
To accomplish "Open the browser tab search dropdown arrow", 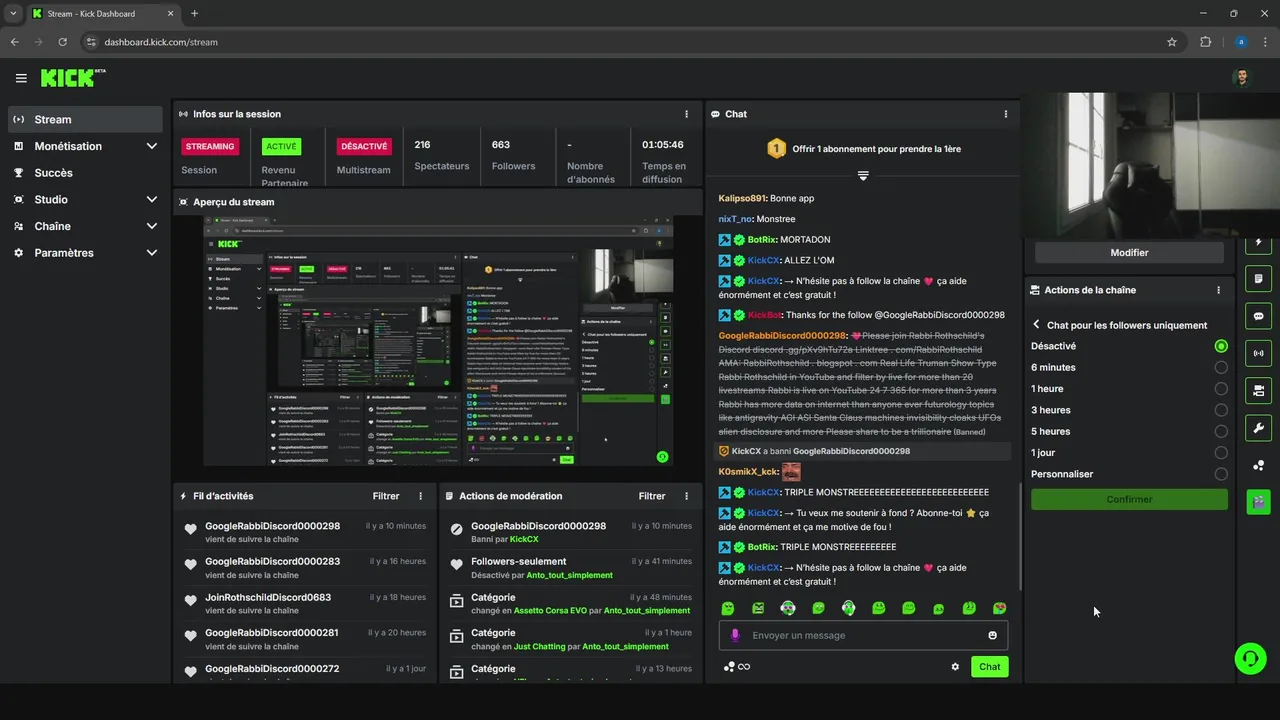I will tap(12, 13).
